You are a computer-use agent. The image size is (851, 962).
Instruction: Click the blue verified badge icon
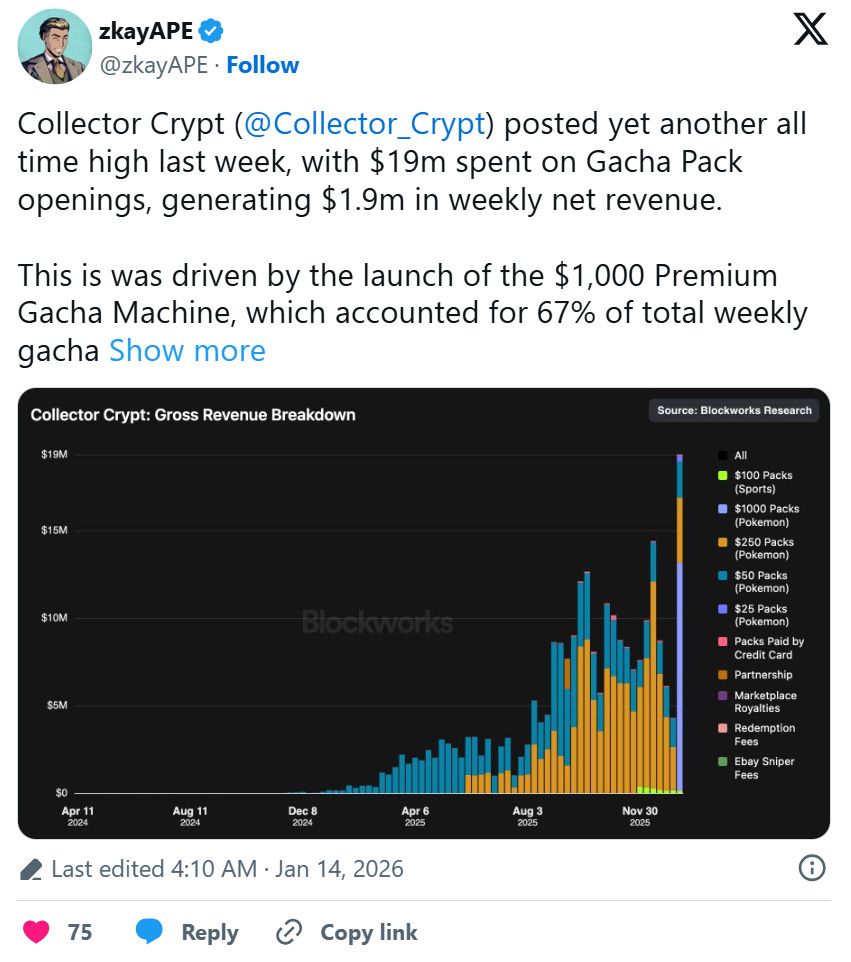211,31
